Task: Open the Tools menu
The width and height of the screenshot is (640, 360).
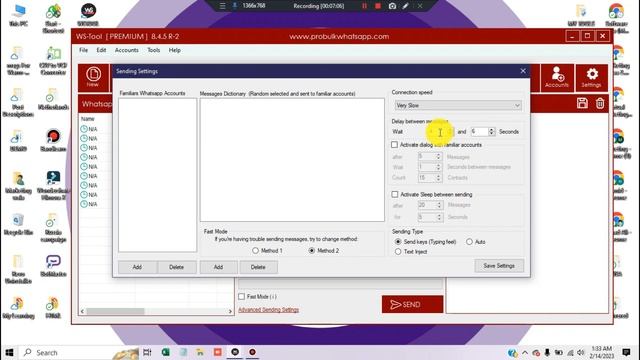Action: pos(153,50)
